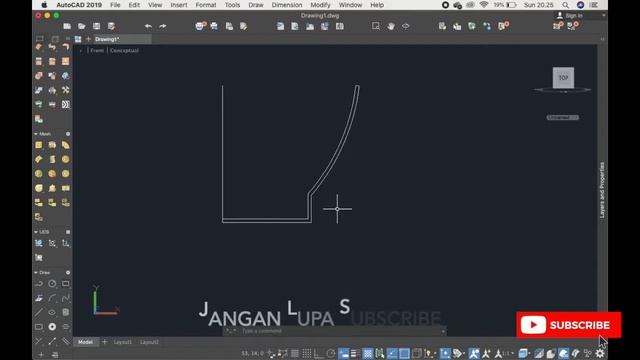Toggle hardware acceleration in the status bar
This screenshot has height=360, width=640.
click(x=563, y=353)
